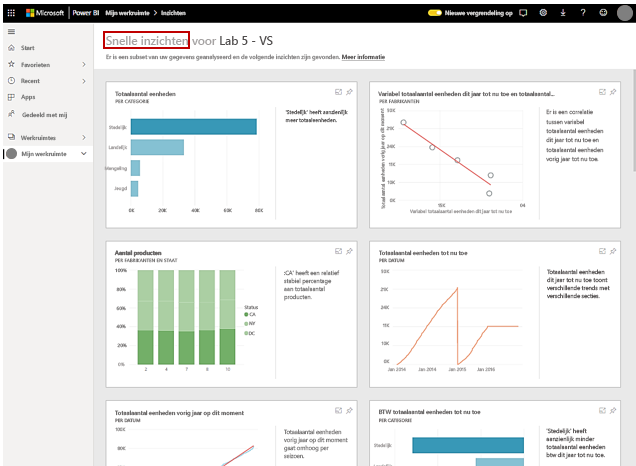Click Aantal producten card title
636x466 pixels.
138,253
